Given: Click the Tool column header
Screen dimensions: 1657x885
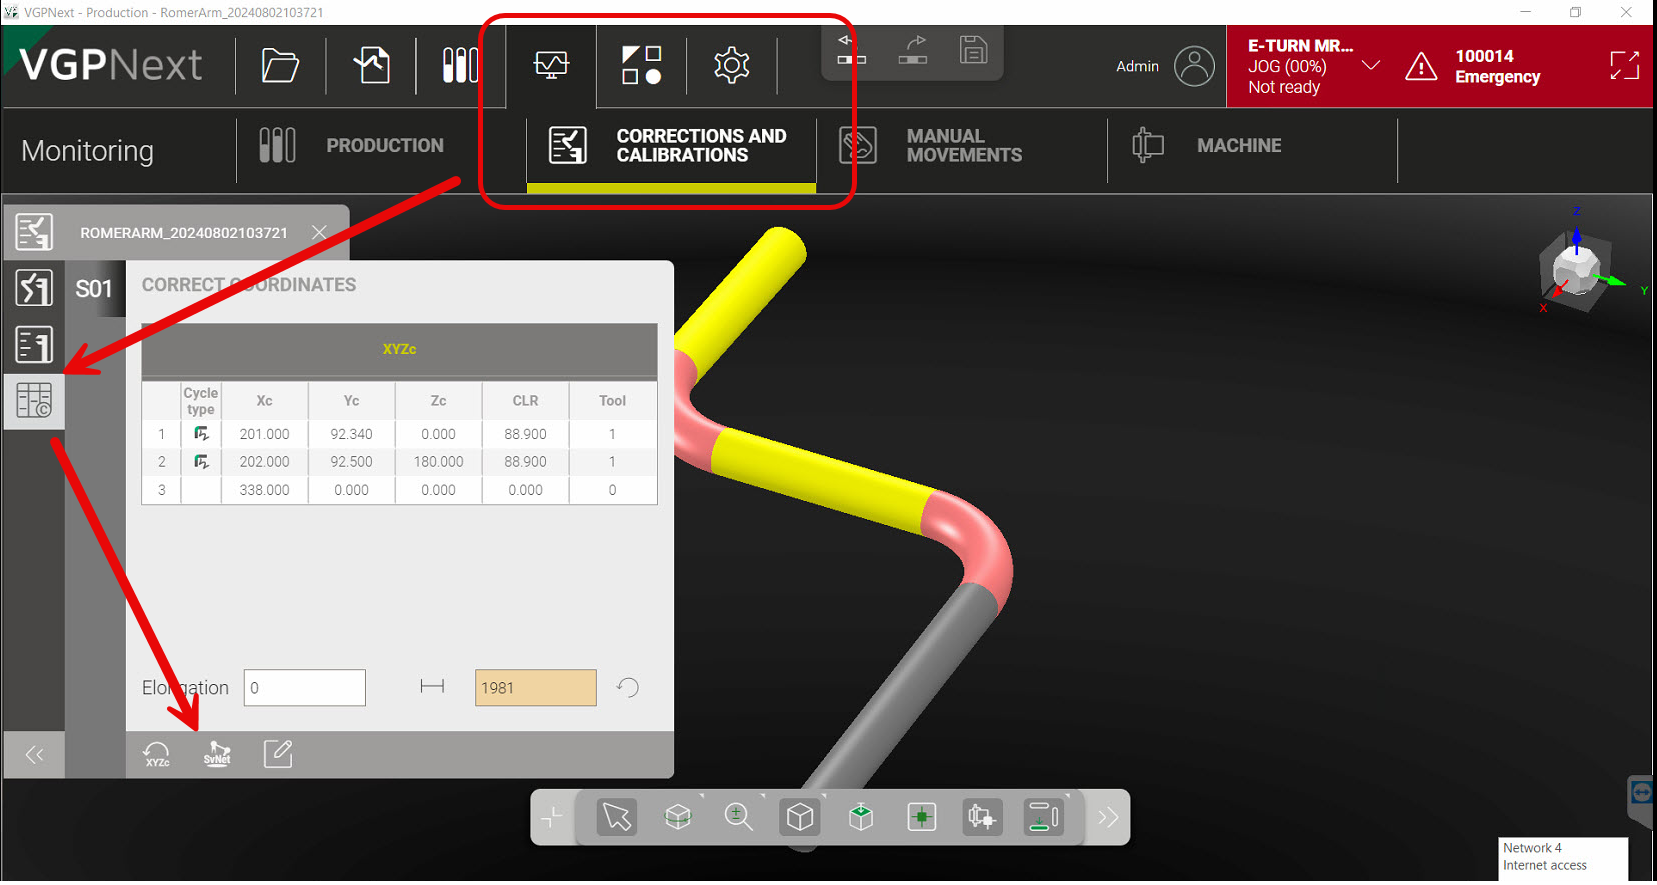Looking at the screenshot, I should pos(612,401).
